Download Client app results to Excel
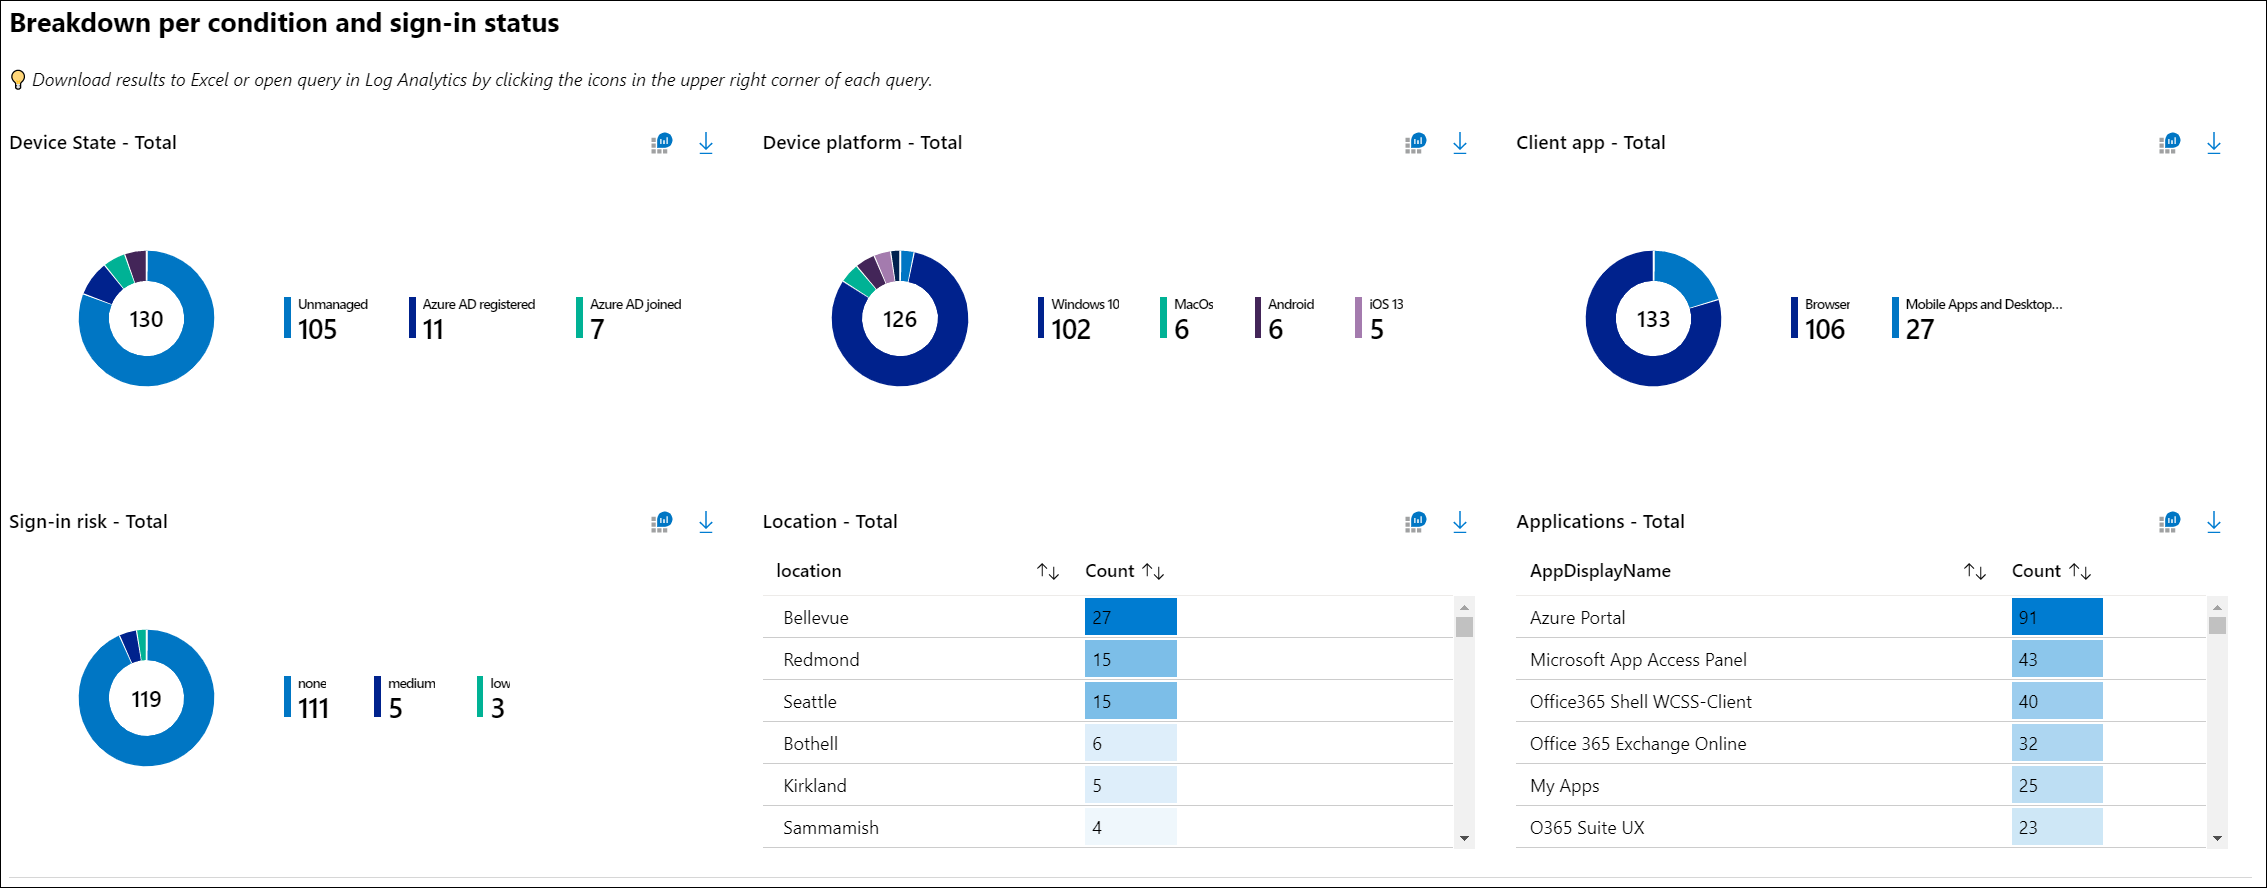 tap(2214, 143)
